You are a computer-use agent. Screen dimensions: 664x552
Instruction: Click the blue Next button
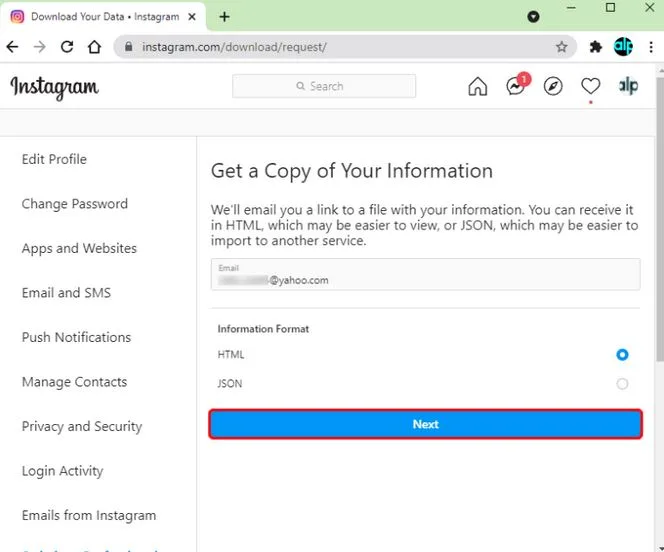coord(426,424)
